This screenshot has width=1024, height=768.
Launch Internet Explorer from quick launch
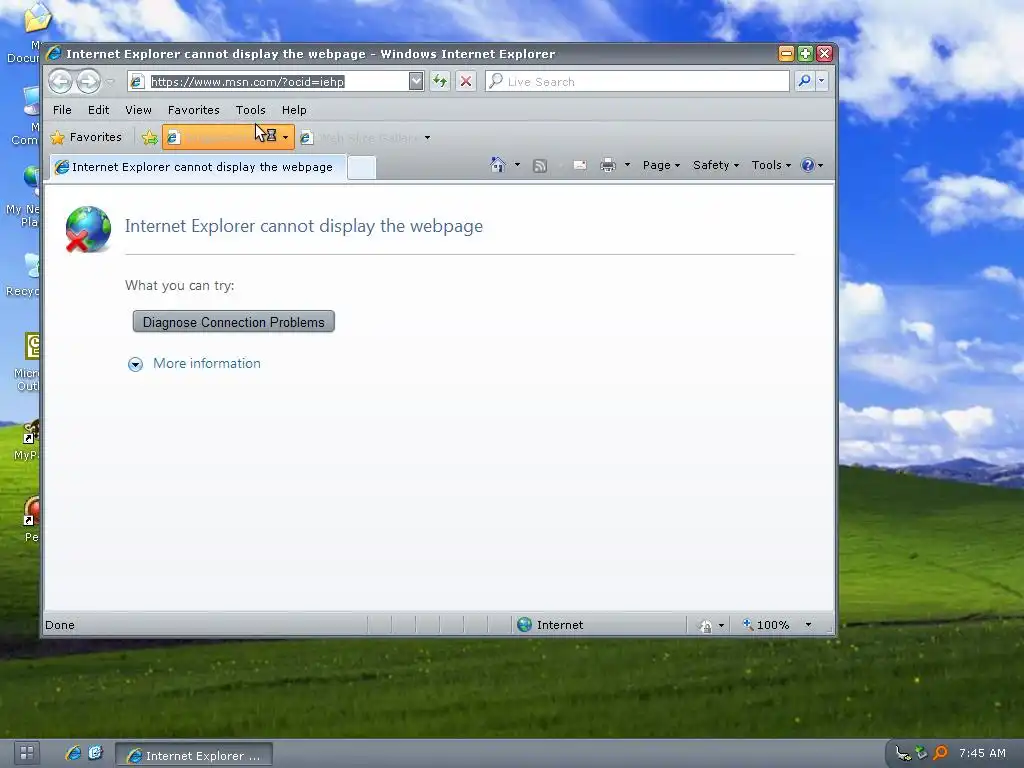[x=73, y=753]
